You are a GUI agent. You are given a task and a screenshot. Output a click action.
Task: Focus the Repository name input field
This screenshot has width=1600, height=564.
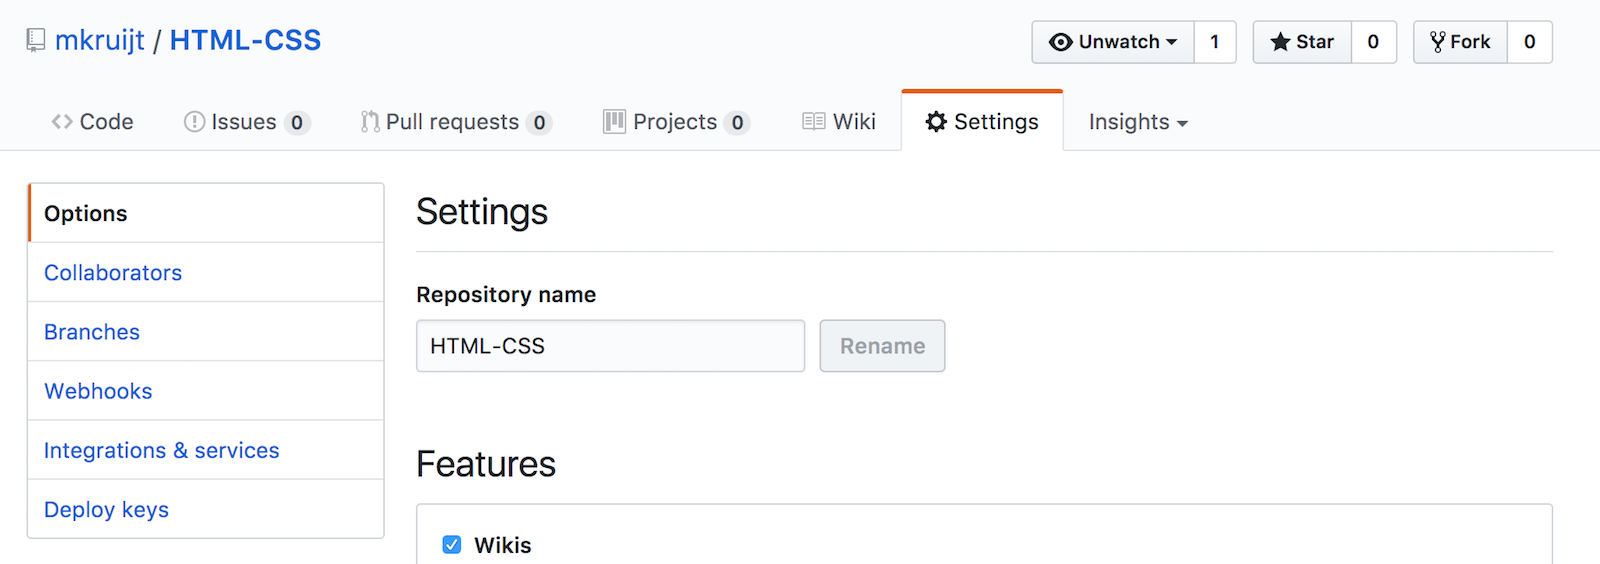[610, 346]
